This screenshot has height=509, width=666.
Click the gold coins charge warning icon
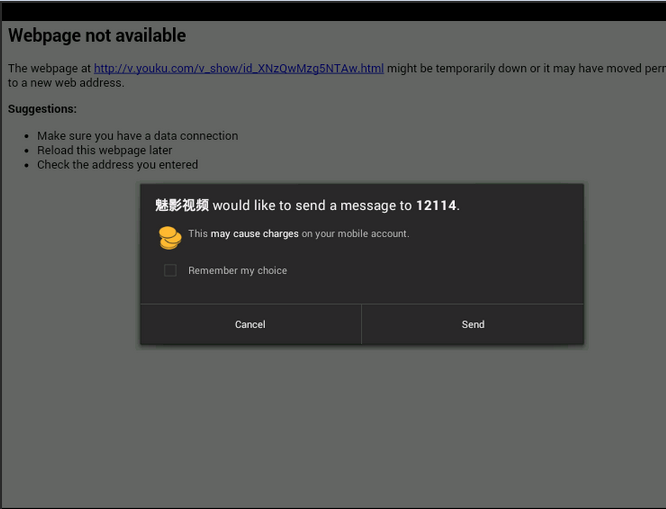click(170, 237)
